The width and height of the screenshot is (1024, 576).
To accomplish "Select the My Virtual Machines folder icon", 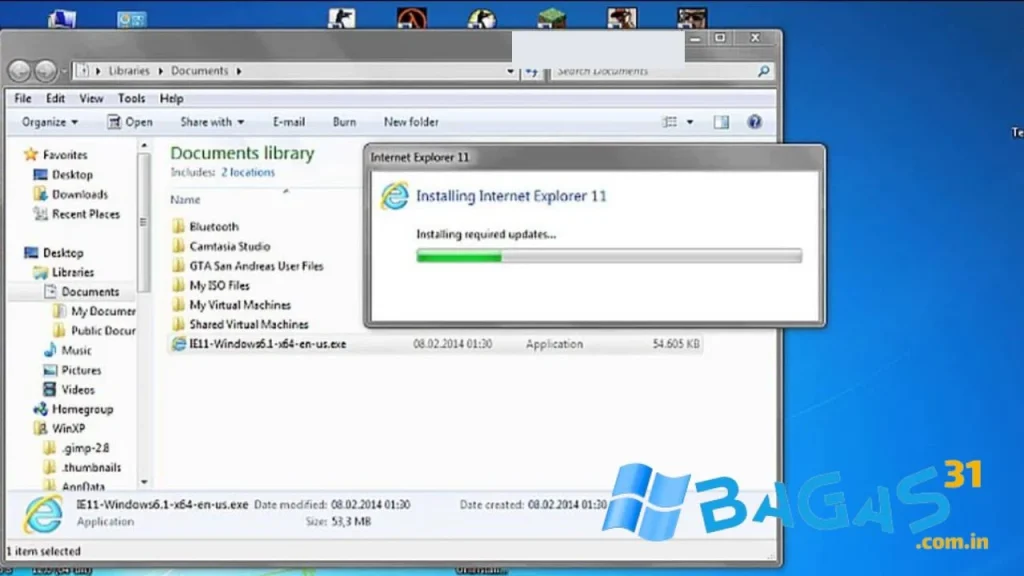I will tap(178, 304).
